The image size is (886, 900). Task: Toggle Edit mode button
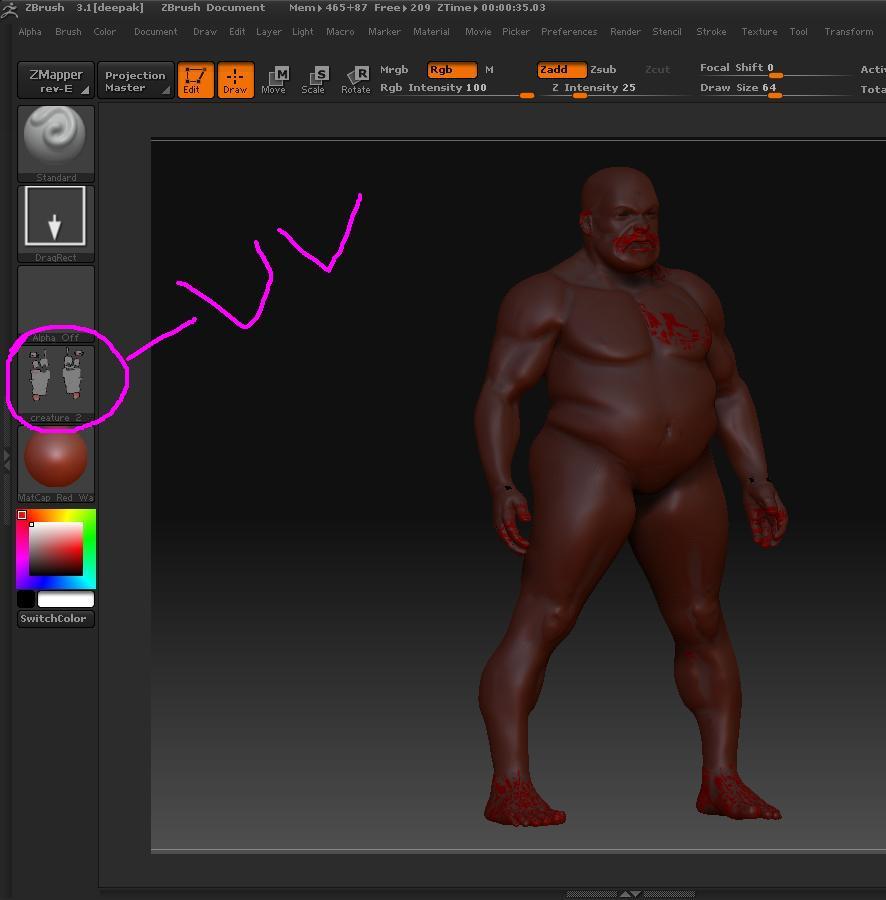pyautogui.click(x=195, y=80)
